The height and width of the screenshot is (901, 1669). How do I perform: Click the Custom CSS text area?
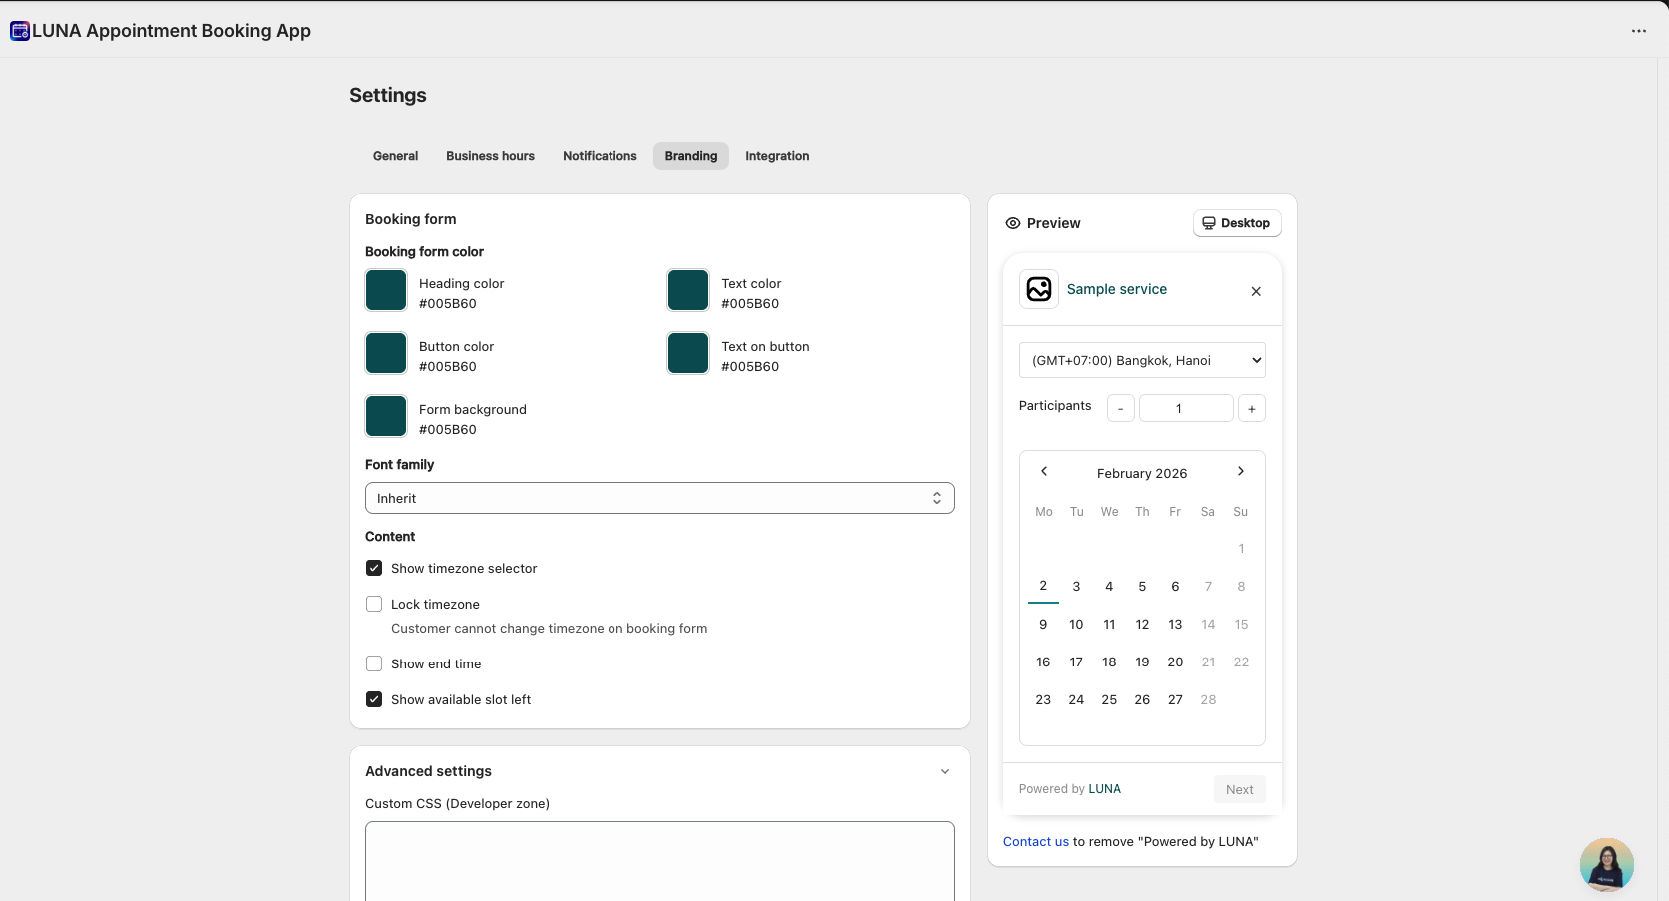(x=659, y=860)
